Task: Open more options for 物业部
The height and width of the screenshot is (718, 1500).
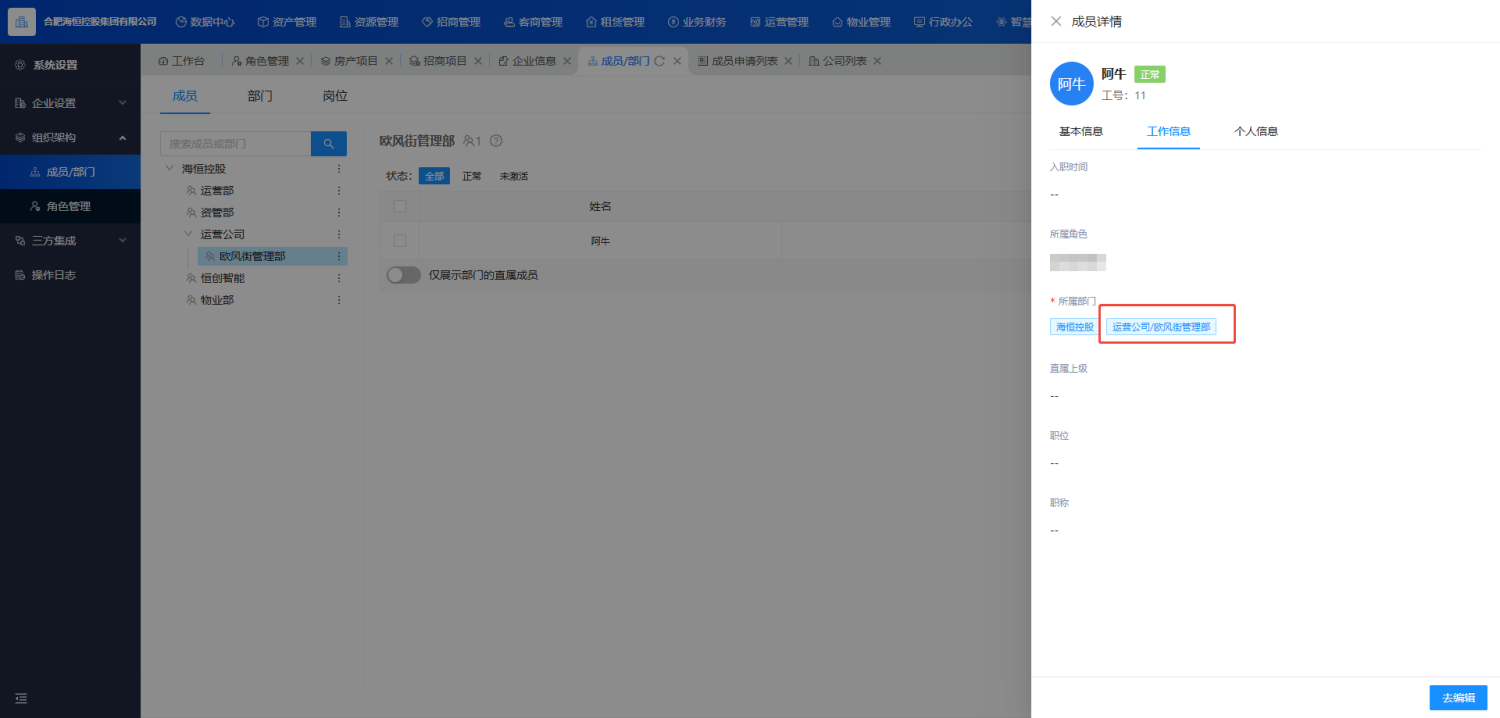Action: (x=339, y=300)
